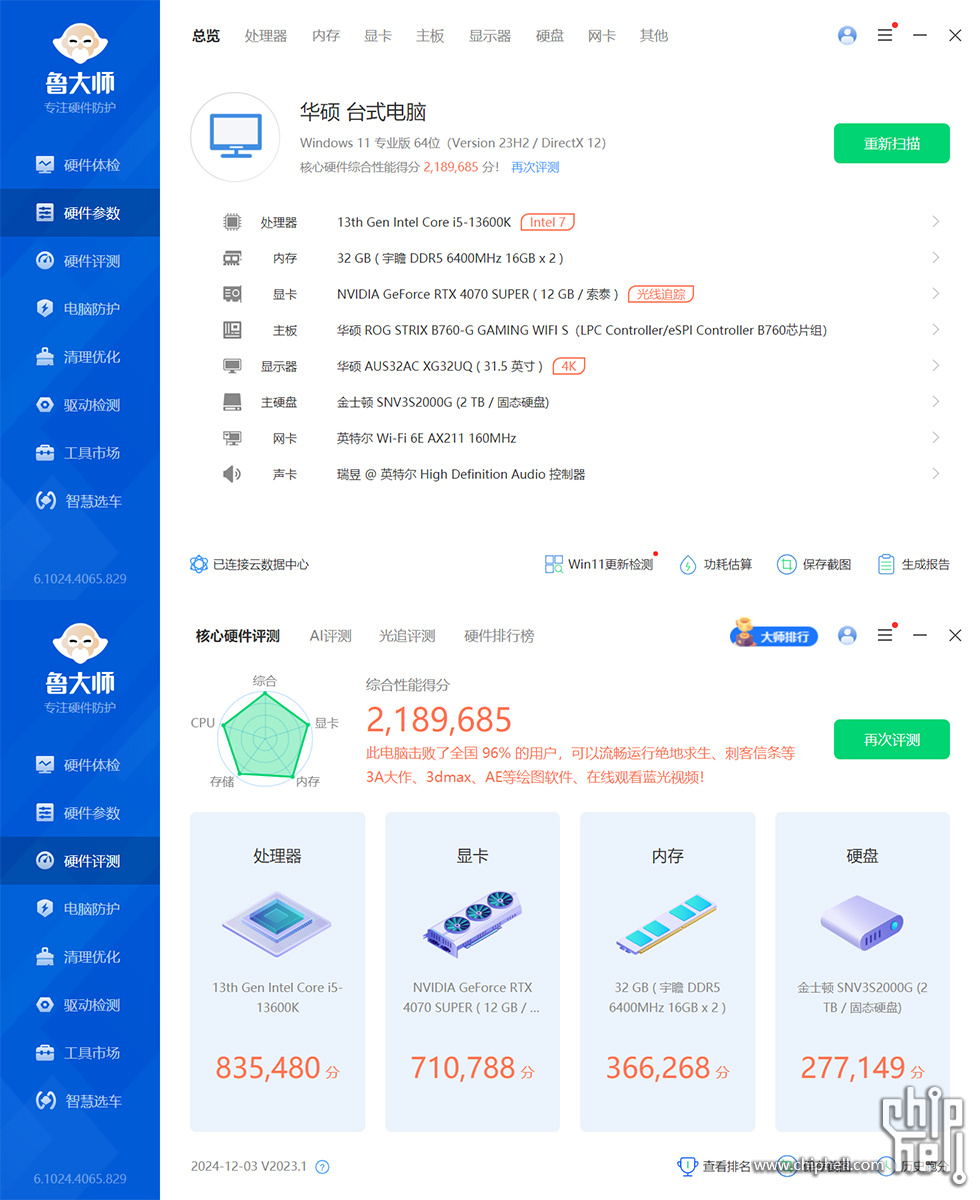The width and height of the screenshot is (980, 1200).
Task: Open 智慧选车 in the 总览 window sidebar
Action: pos(80,501)
